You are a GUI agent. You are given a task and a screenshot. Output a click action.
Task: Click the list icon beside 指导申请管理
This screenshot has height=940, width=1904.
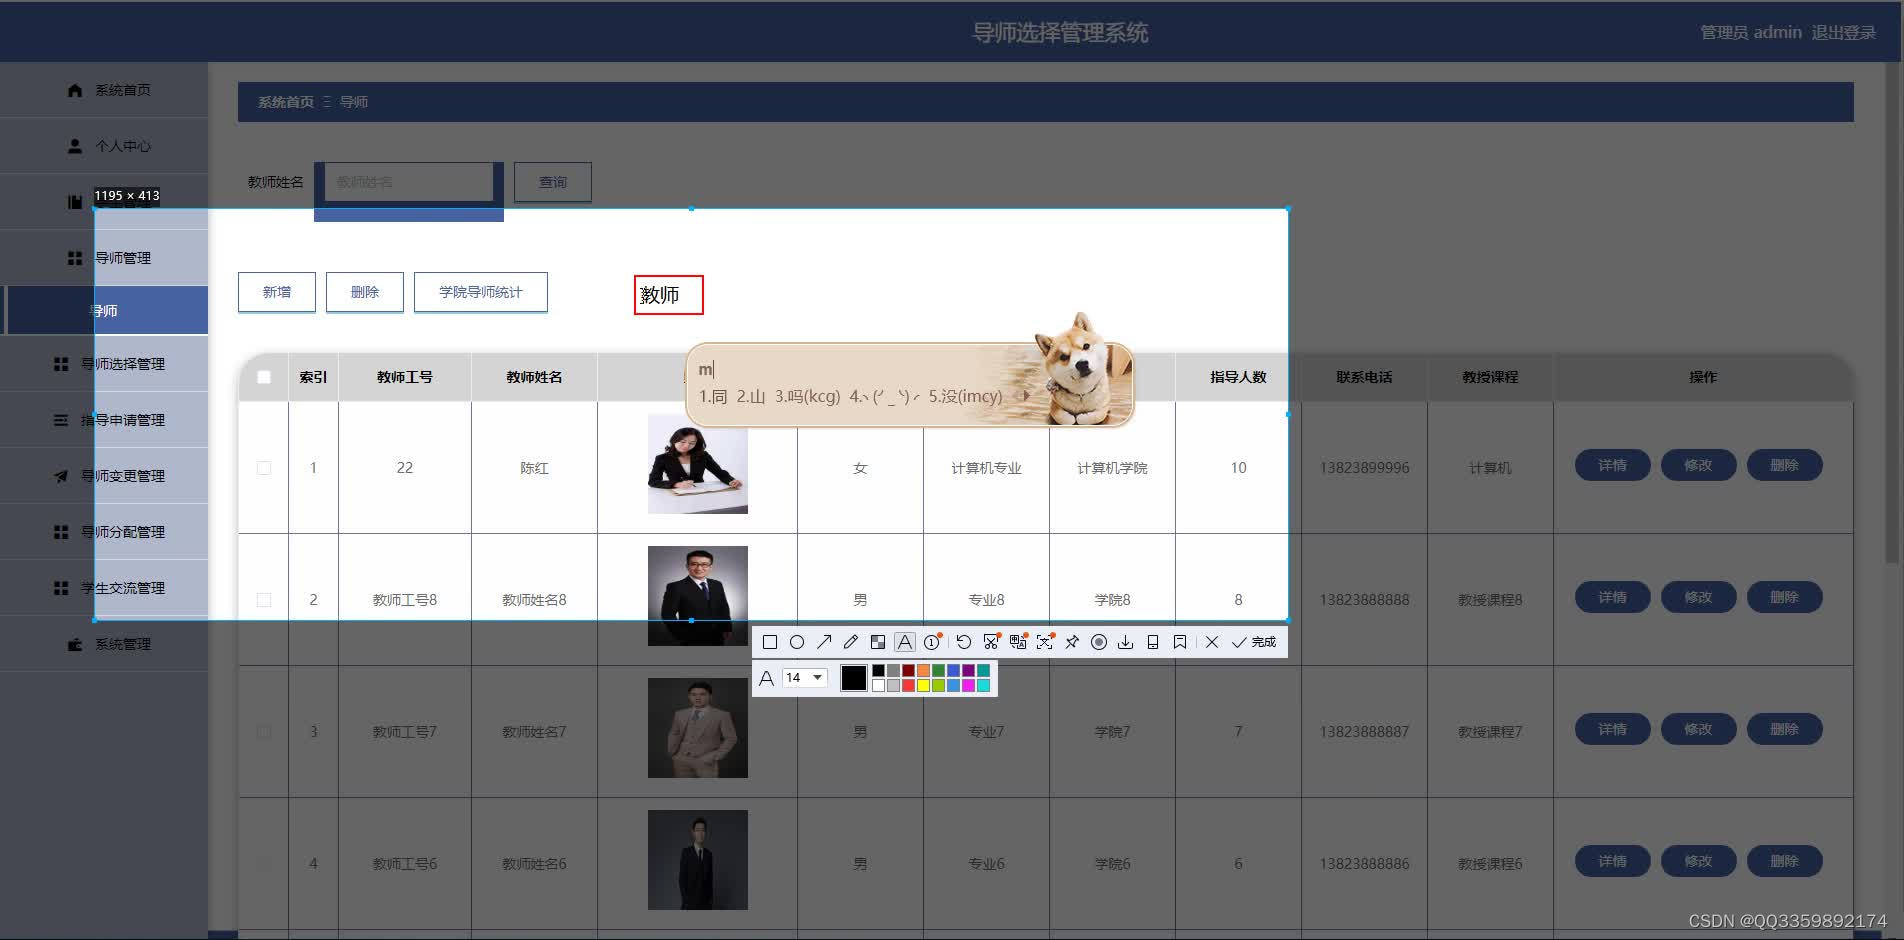[61, 420]
